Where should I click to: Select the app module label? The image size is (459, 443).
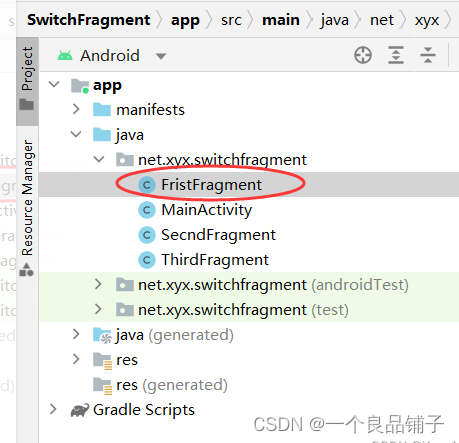(107, 86)
